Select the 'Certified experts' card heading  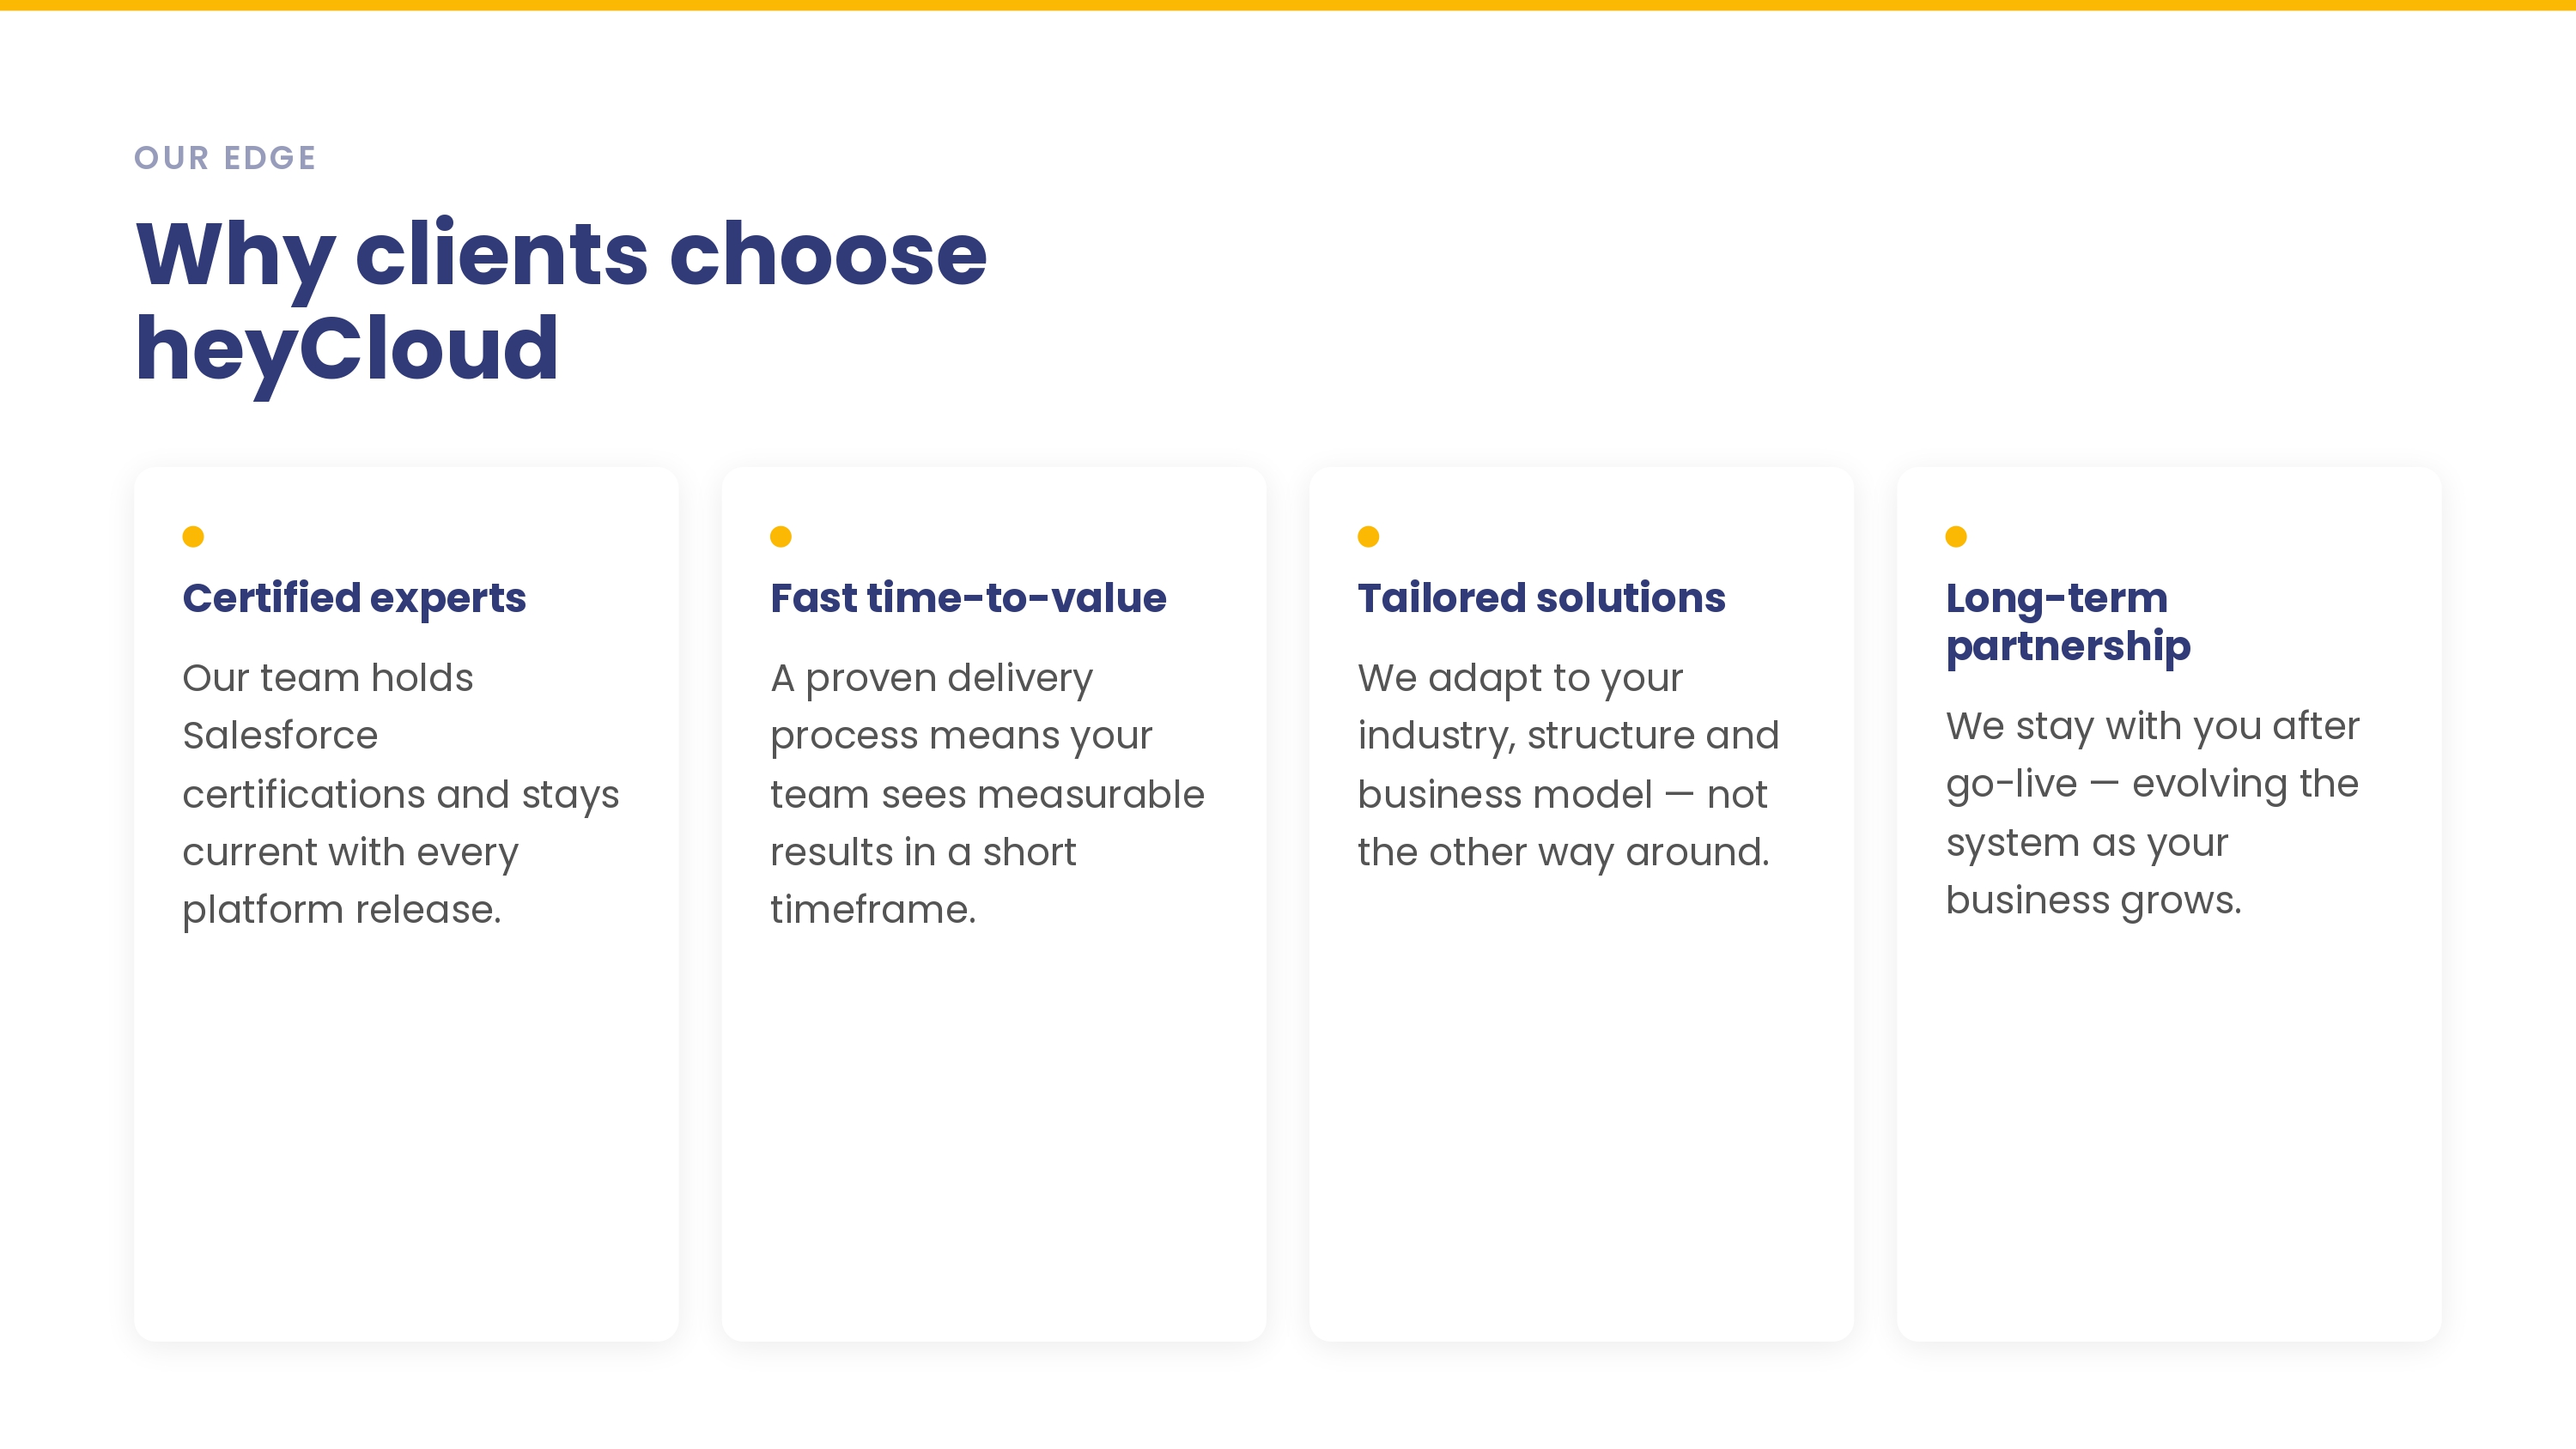click(x=354, y=598)
